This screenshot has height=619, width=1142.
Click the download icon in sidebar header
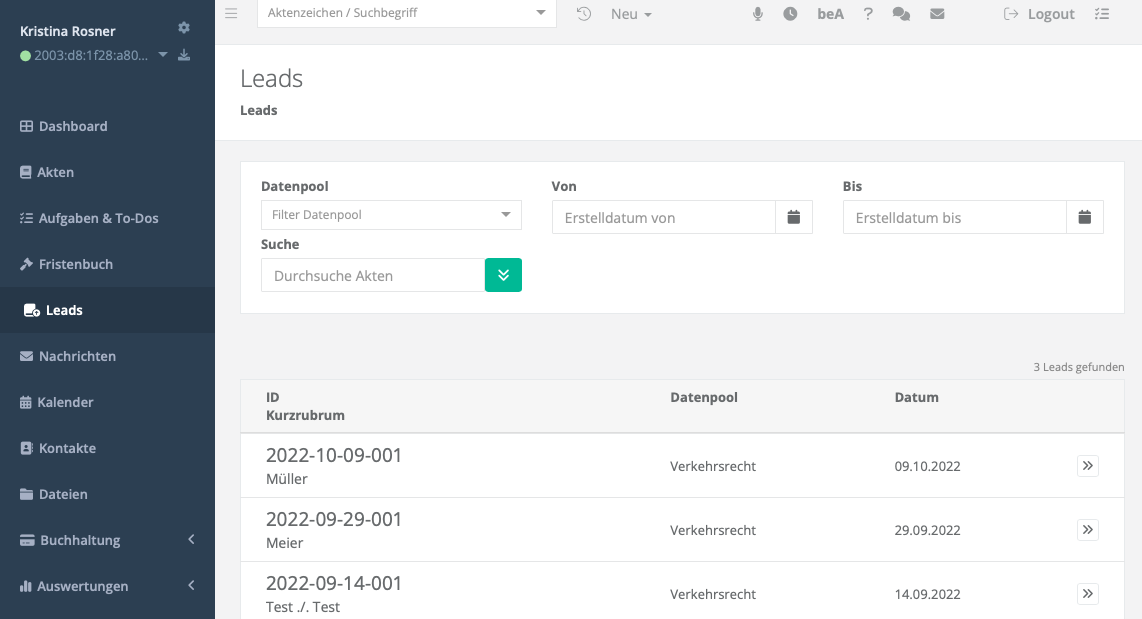point(184,55)
